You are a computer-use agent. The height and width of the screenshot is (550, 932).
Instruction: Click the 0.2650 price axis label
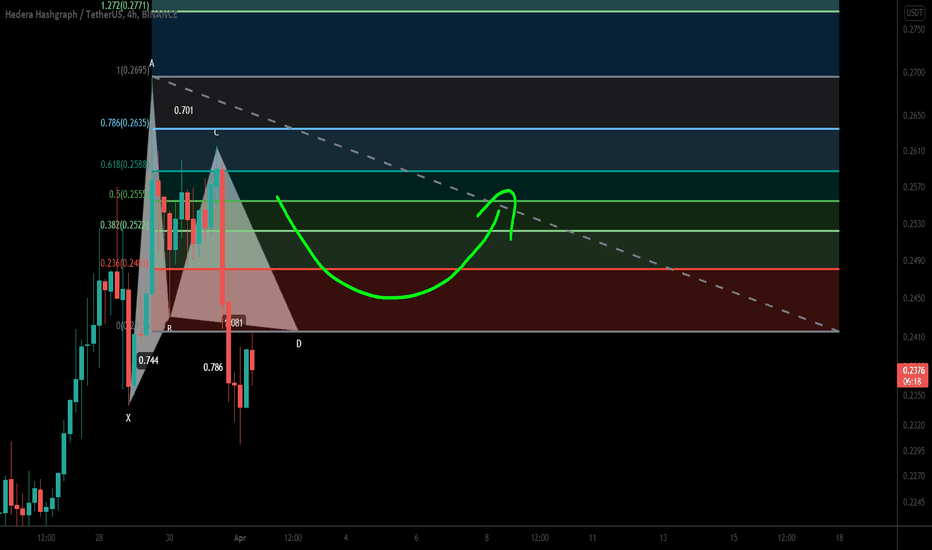pyautogui.click(x=914, y=115)
